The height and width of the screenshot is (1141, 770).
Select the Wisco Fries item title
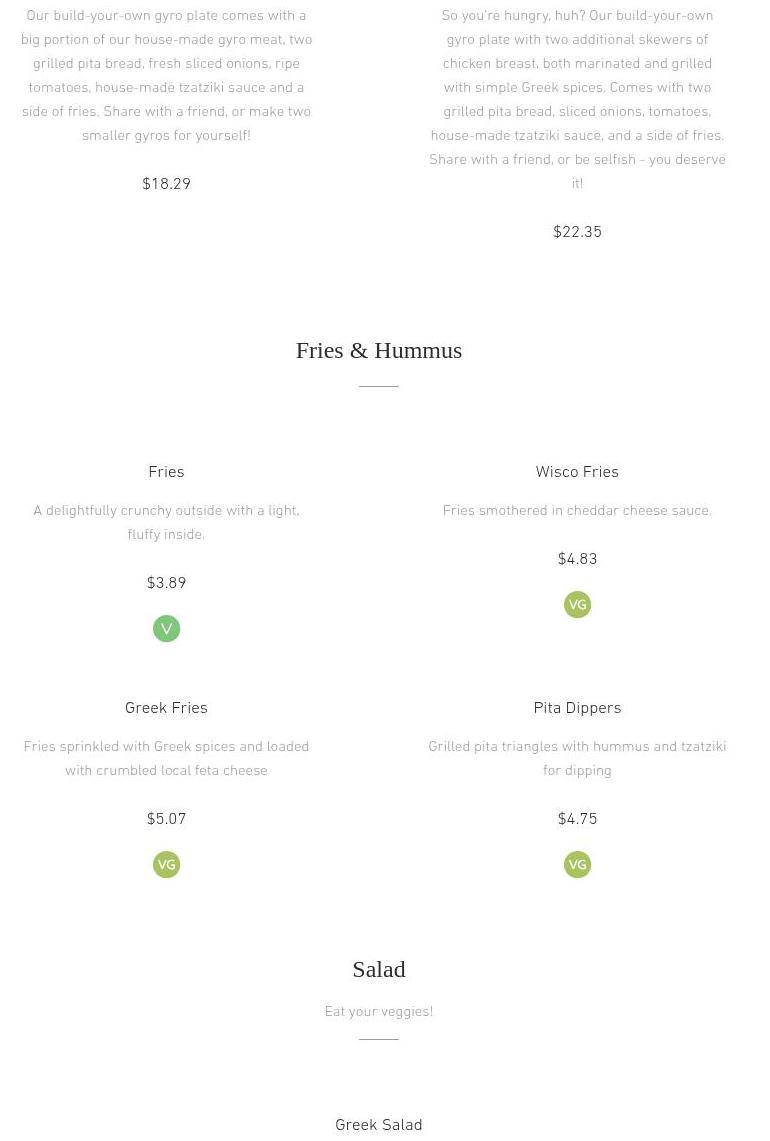577,472
